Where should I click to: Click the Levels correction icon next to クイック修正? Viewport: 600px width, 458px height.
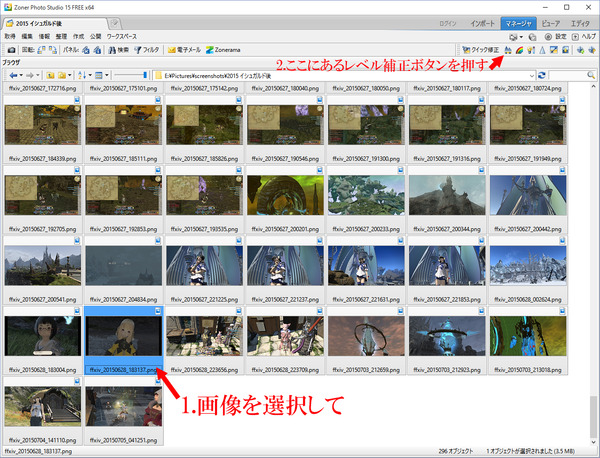click(508, 50)
